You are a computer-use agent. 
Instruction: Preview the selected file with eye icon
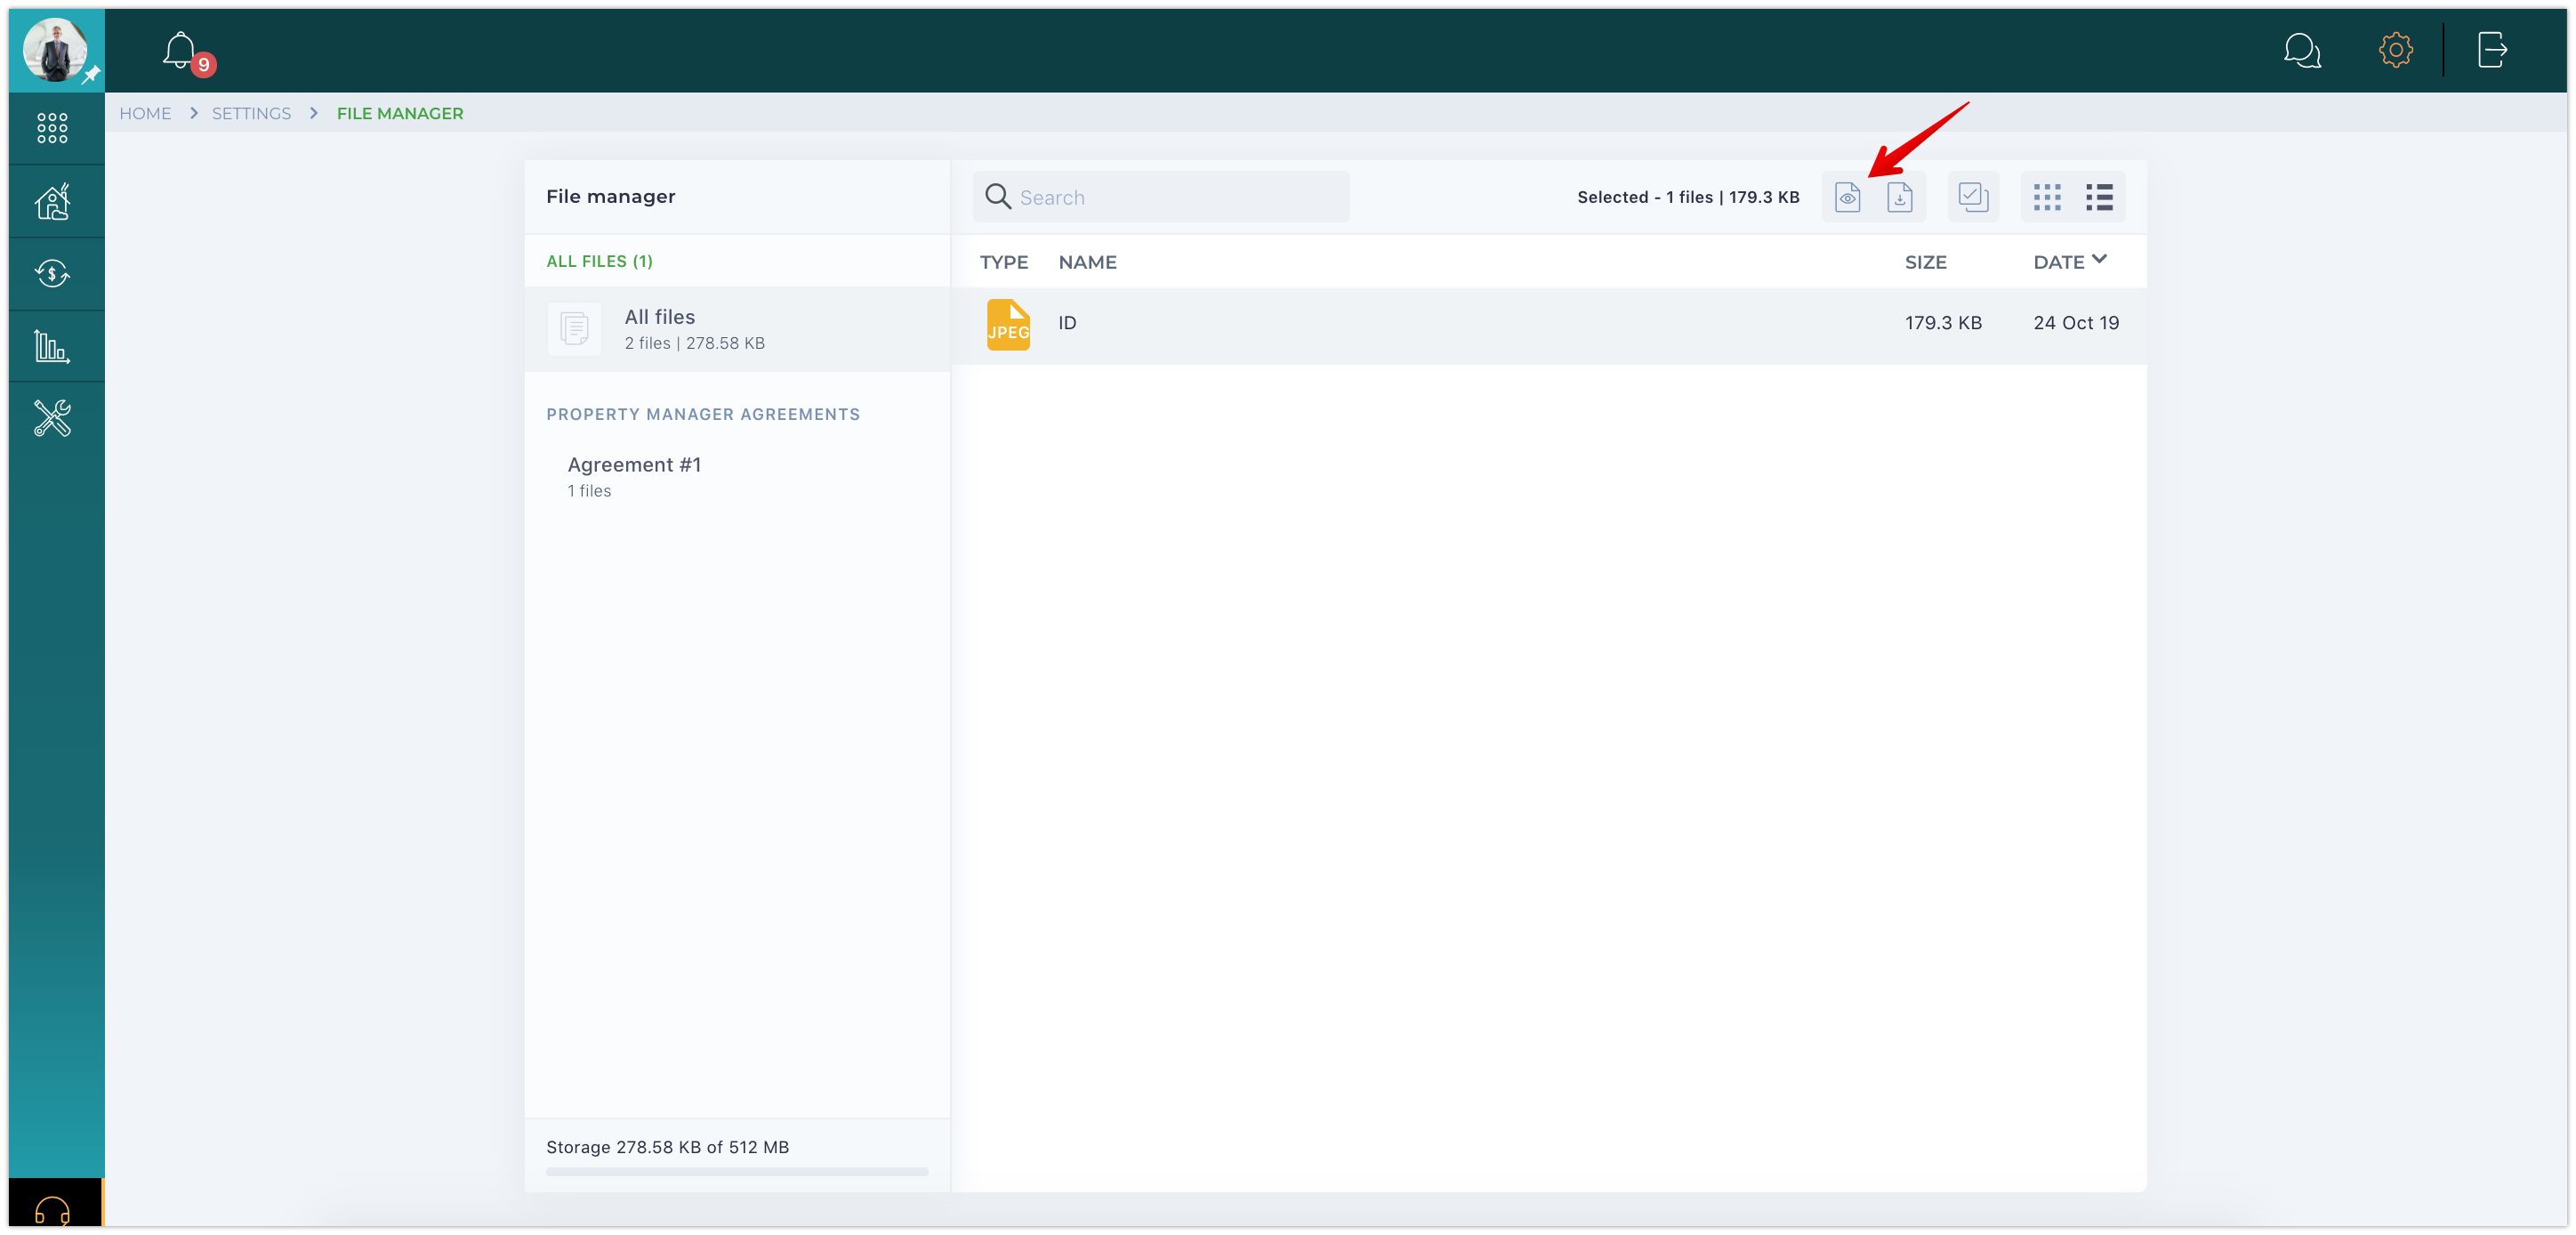pyautogui.click(x=1847, y=197)
